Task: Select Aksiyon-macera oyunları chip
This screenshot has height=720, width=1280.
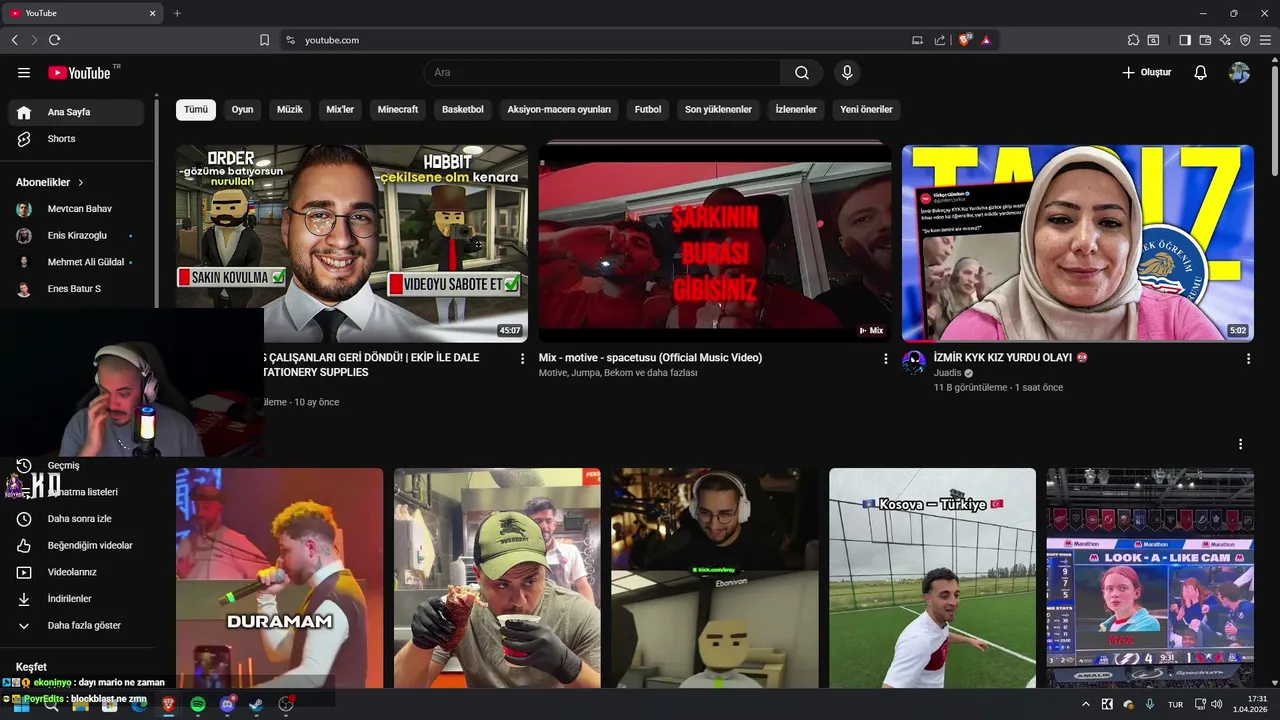Action: point(559,109)
